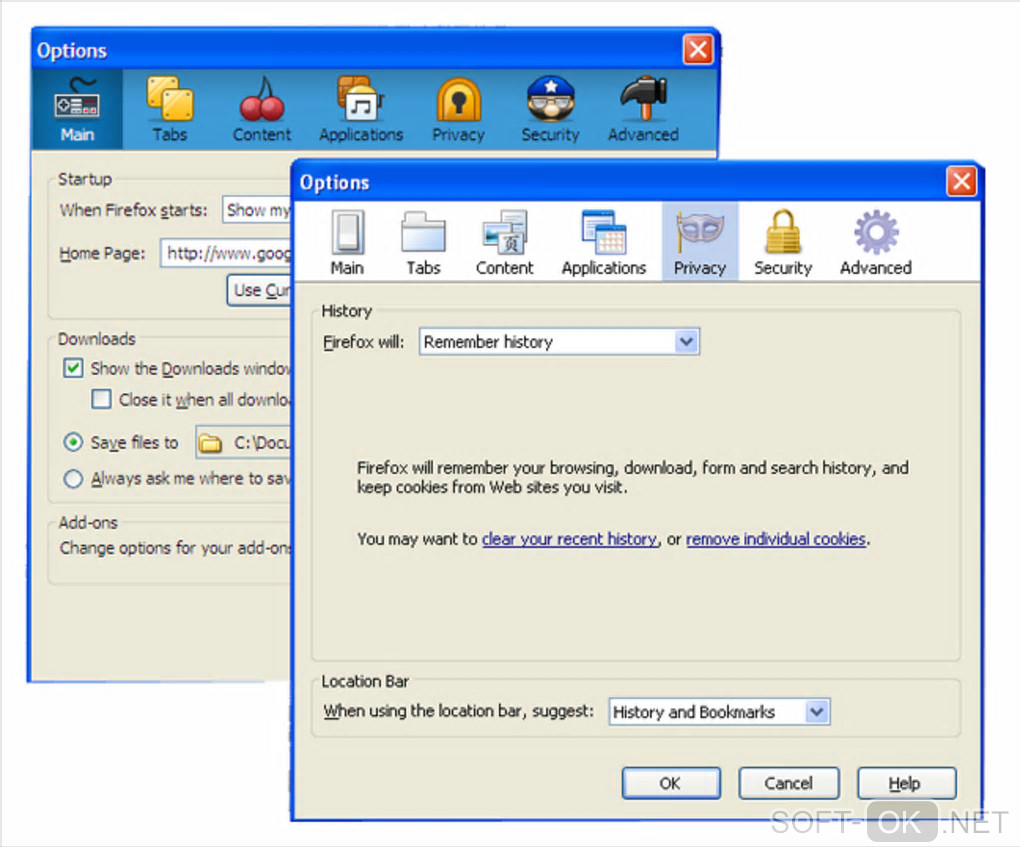Click the Startup group heading
This screenshot has height=847, width=1020.
coord(85,179)
